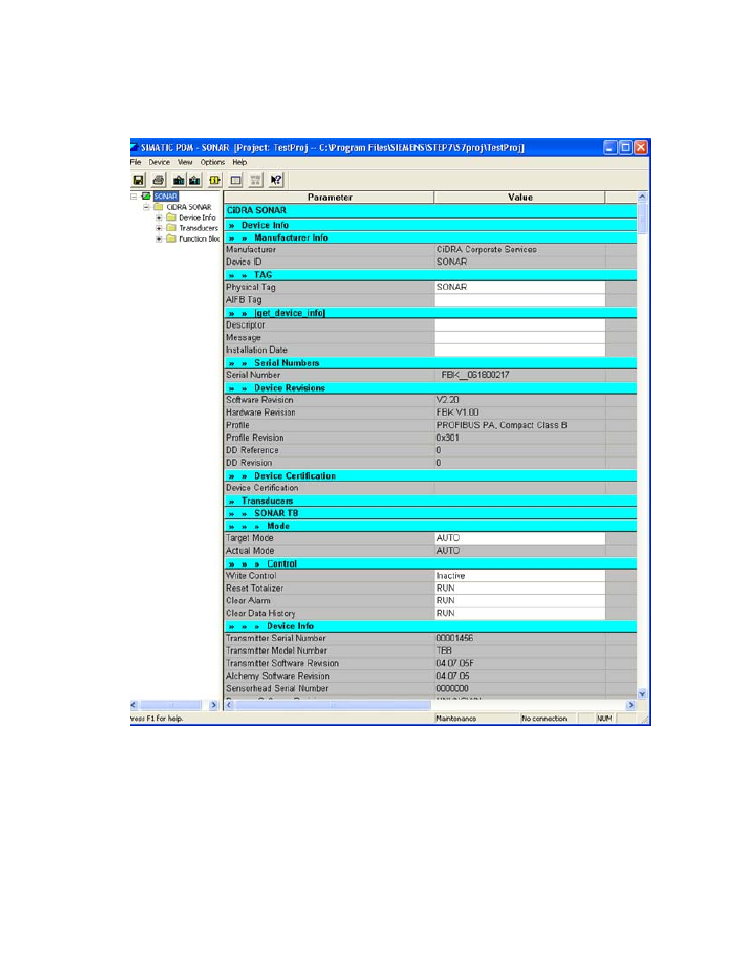Click the Parameter column header
Image resolution: width=737 pixels, height=954 pixels.
[329, 197]
